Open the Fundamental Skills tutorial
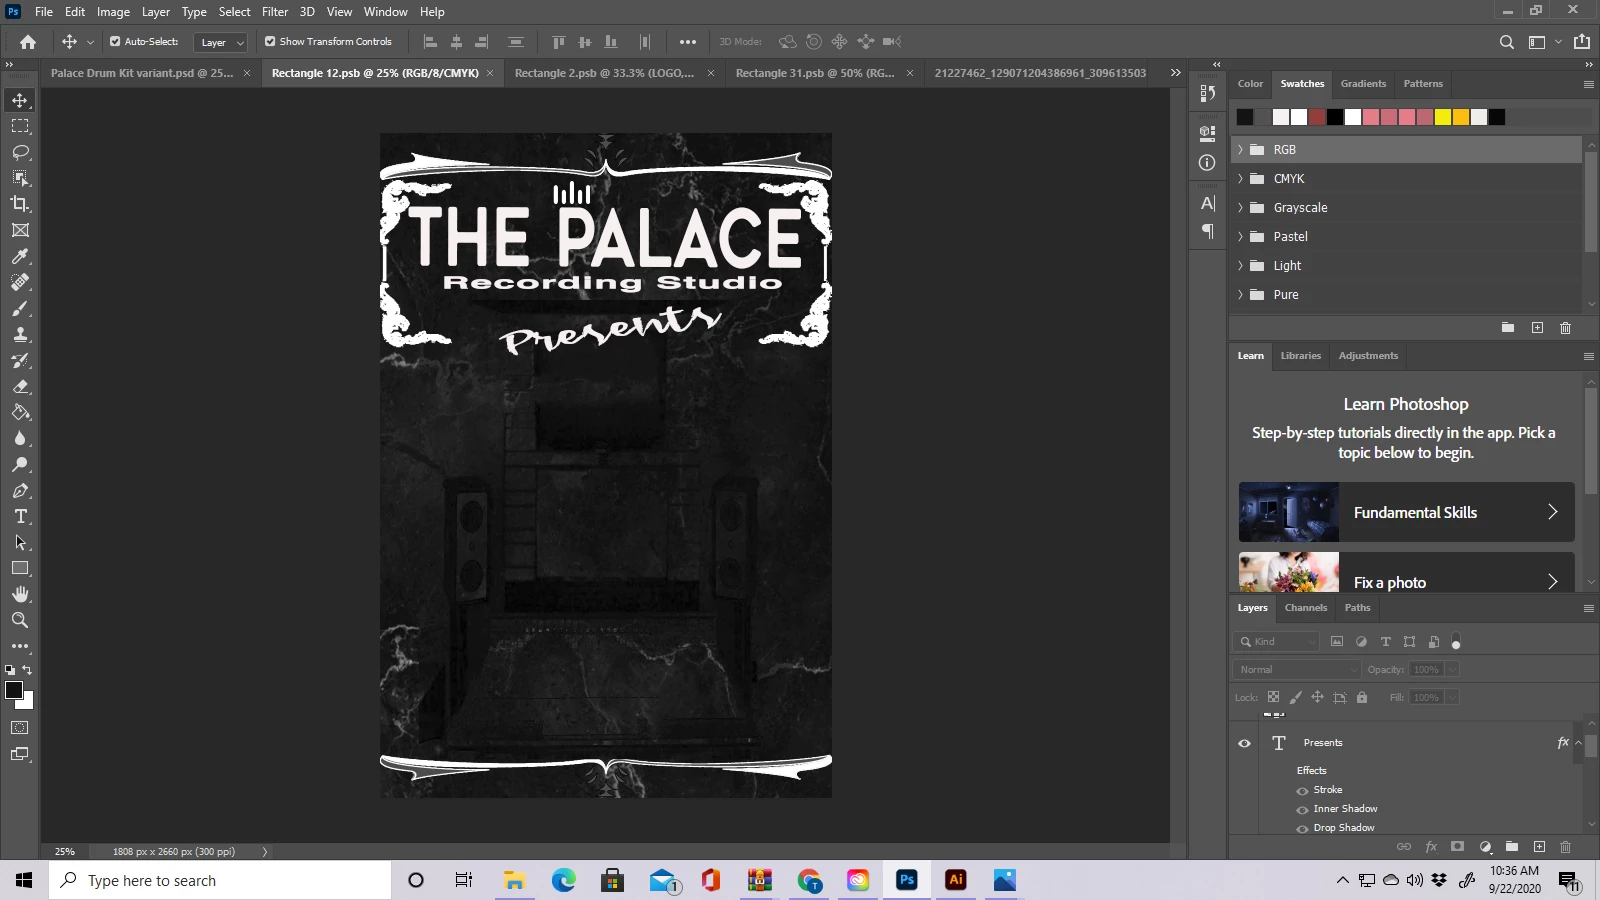 click(x=1406, y=512)
